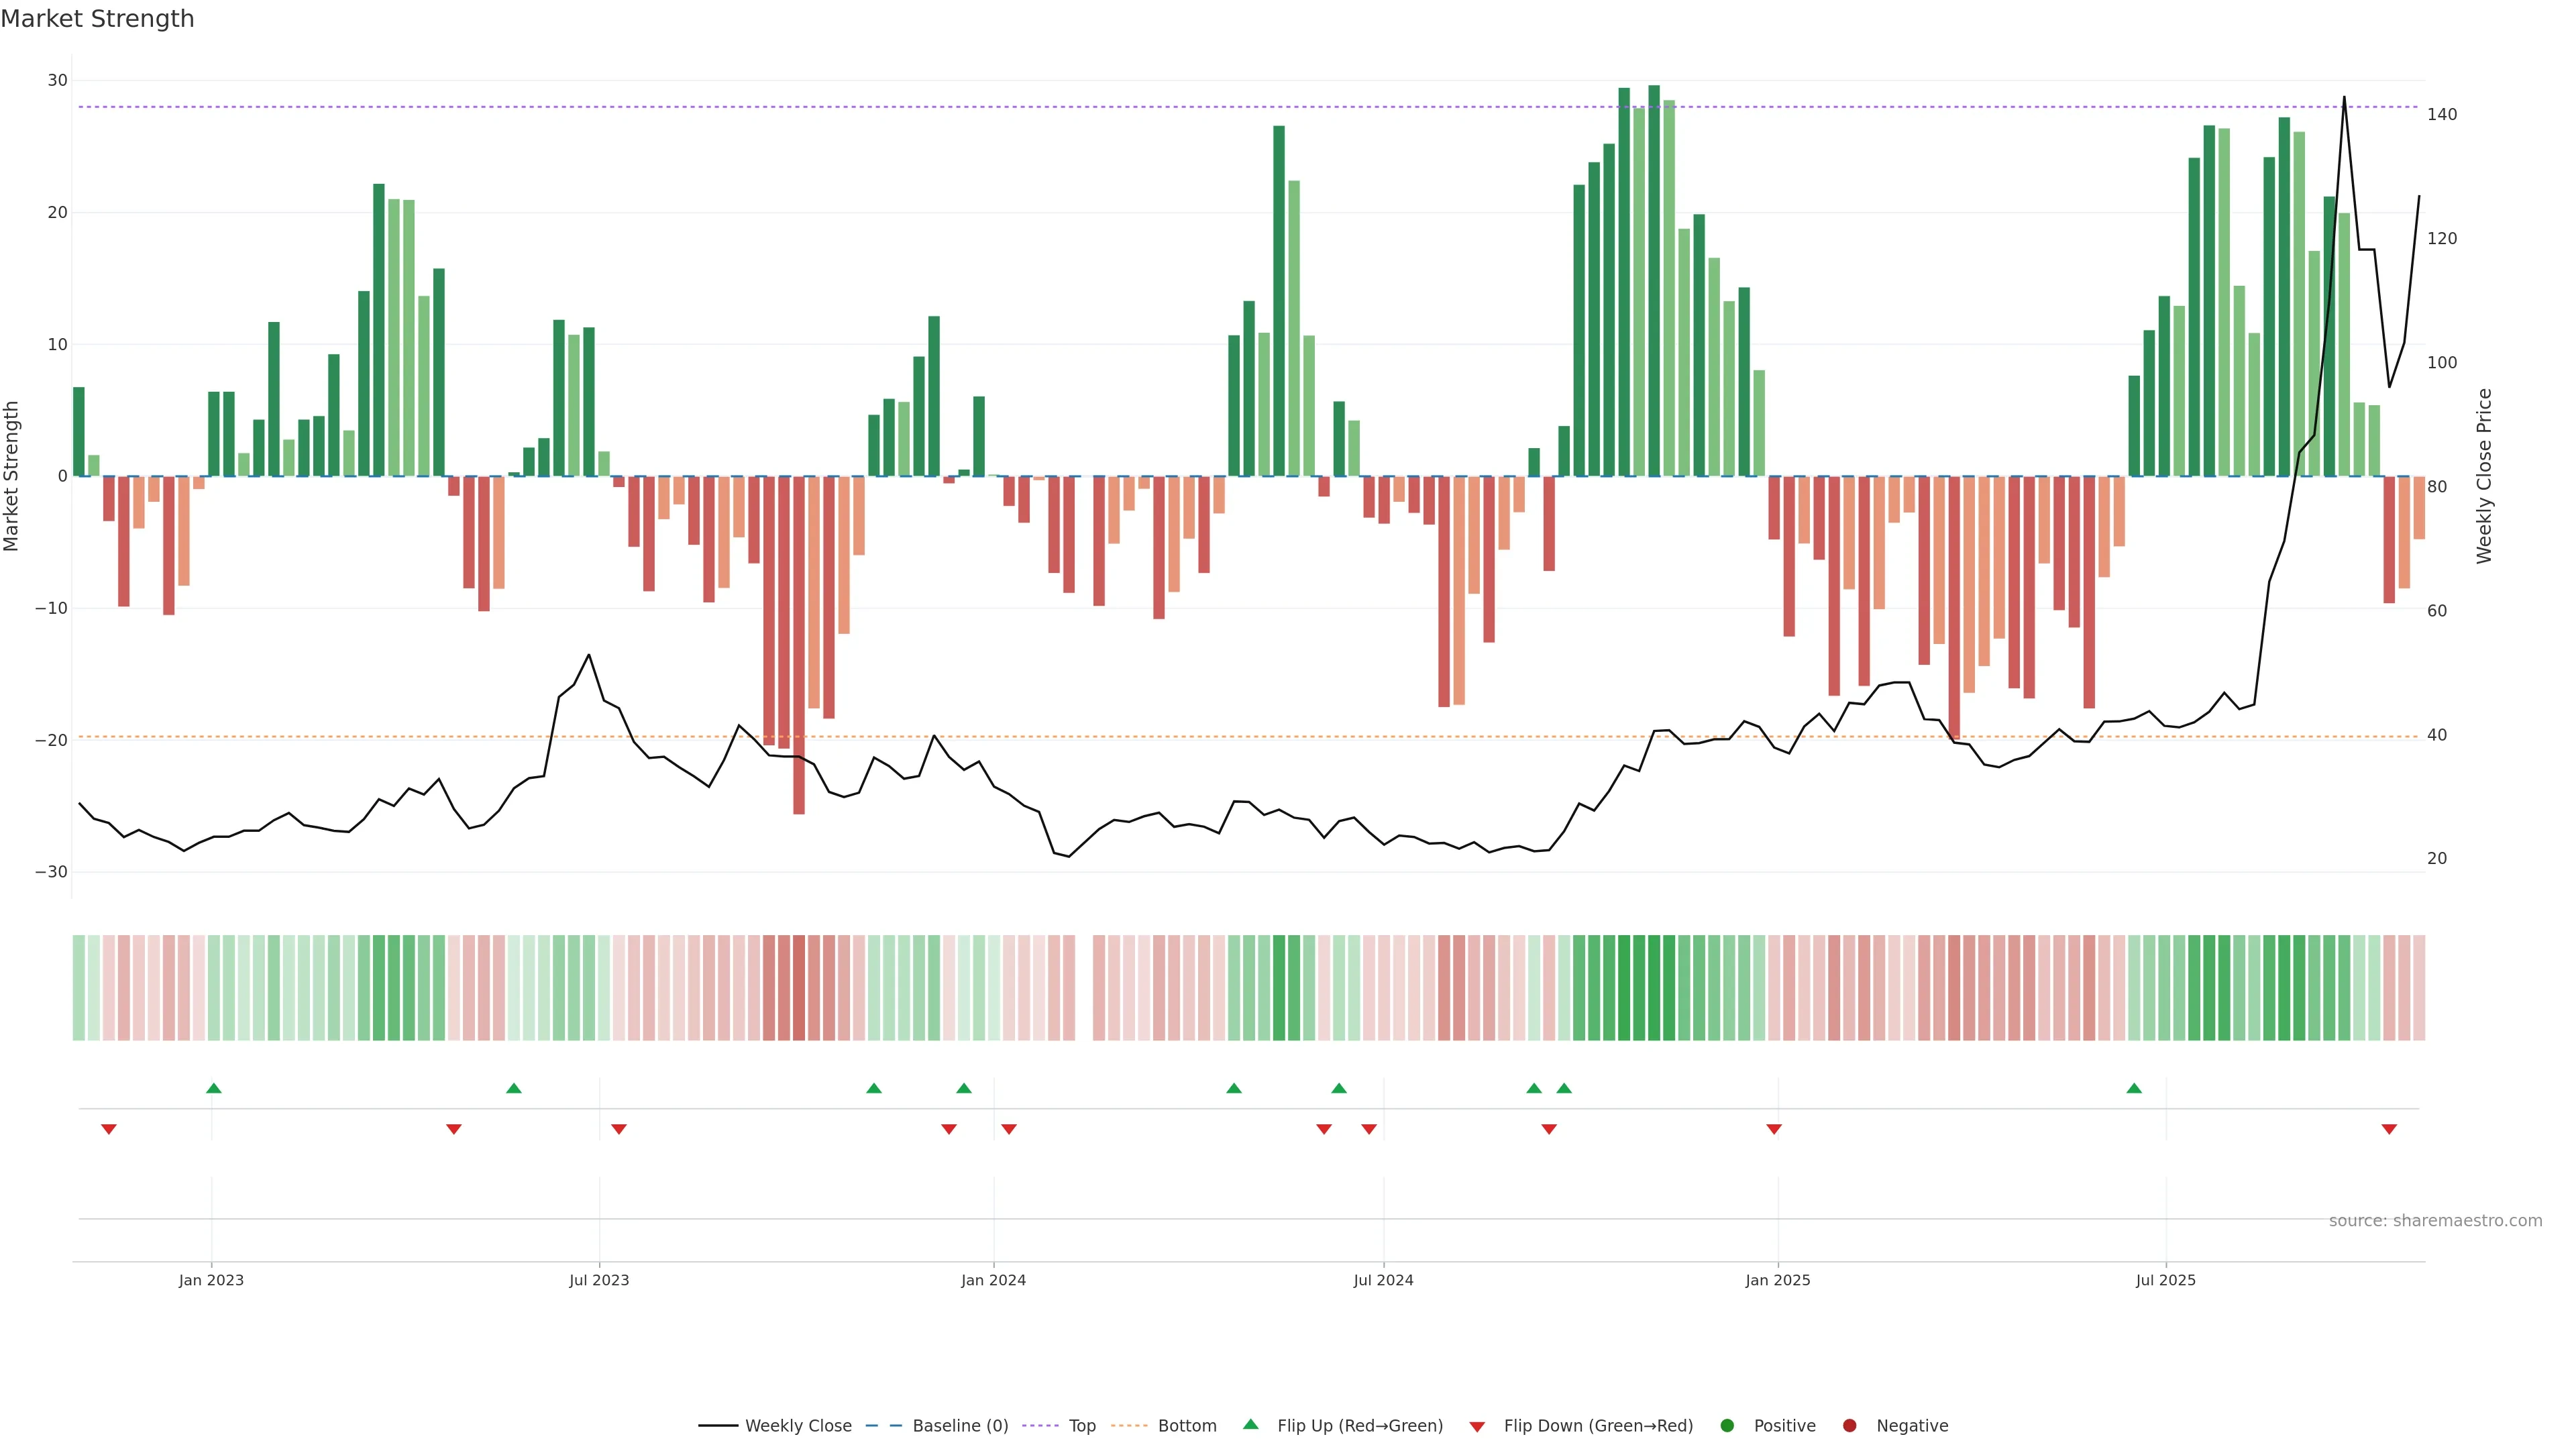The height and width of the screenshot is (1449, 2576).
Task: Click the first green flip-up marker near Jan 2023
Action: coord(213,1088)
